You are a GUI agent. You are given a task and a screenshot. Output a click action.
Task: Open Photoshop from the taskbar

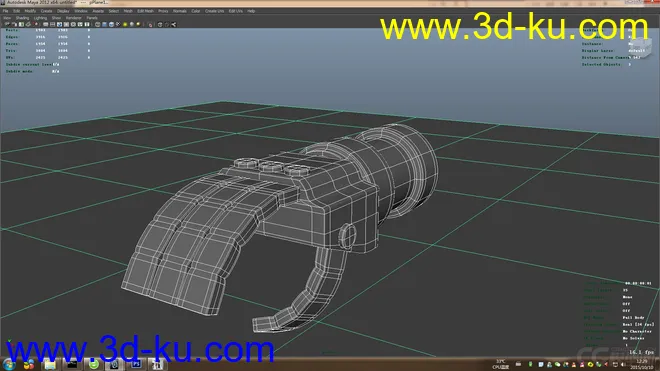[x=136, y=364]
